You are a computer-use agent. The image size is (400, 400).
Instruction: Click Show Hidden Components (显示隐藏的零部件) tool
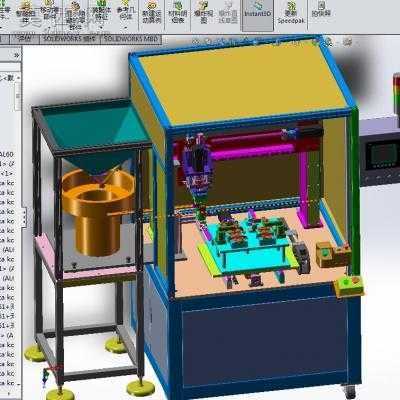pos(76,15)
